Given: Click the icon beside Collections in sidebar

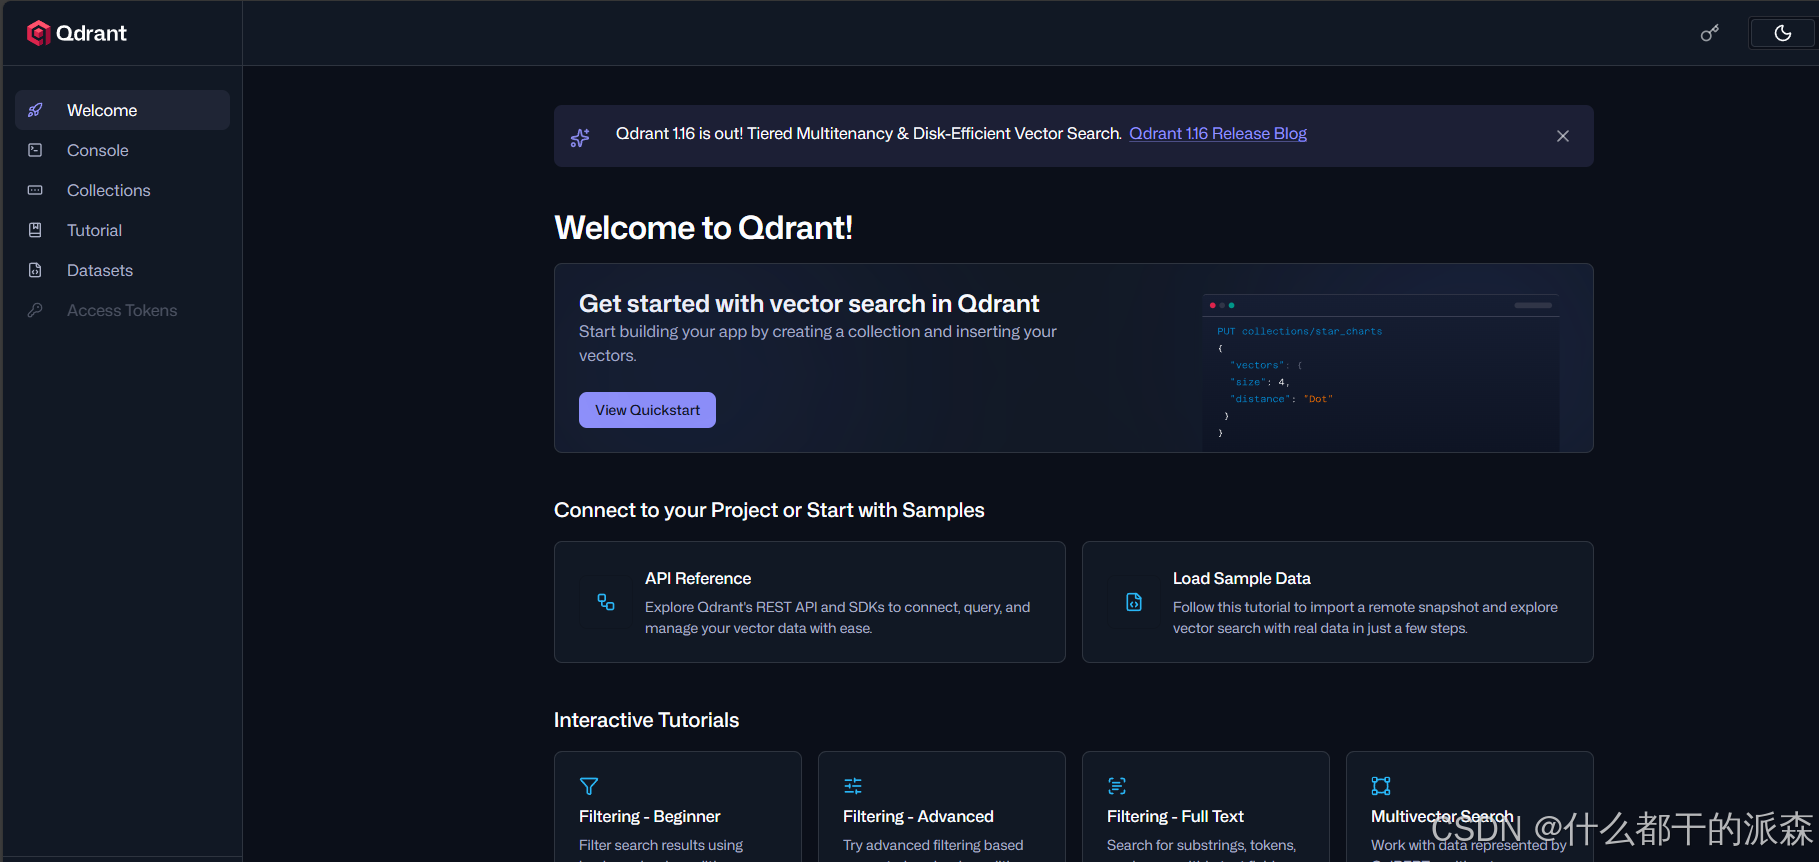Looking at the screenshot, I should tap(35, 190).
